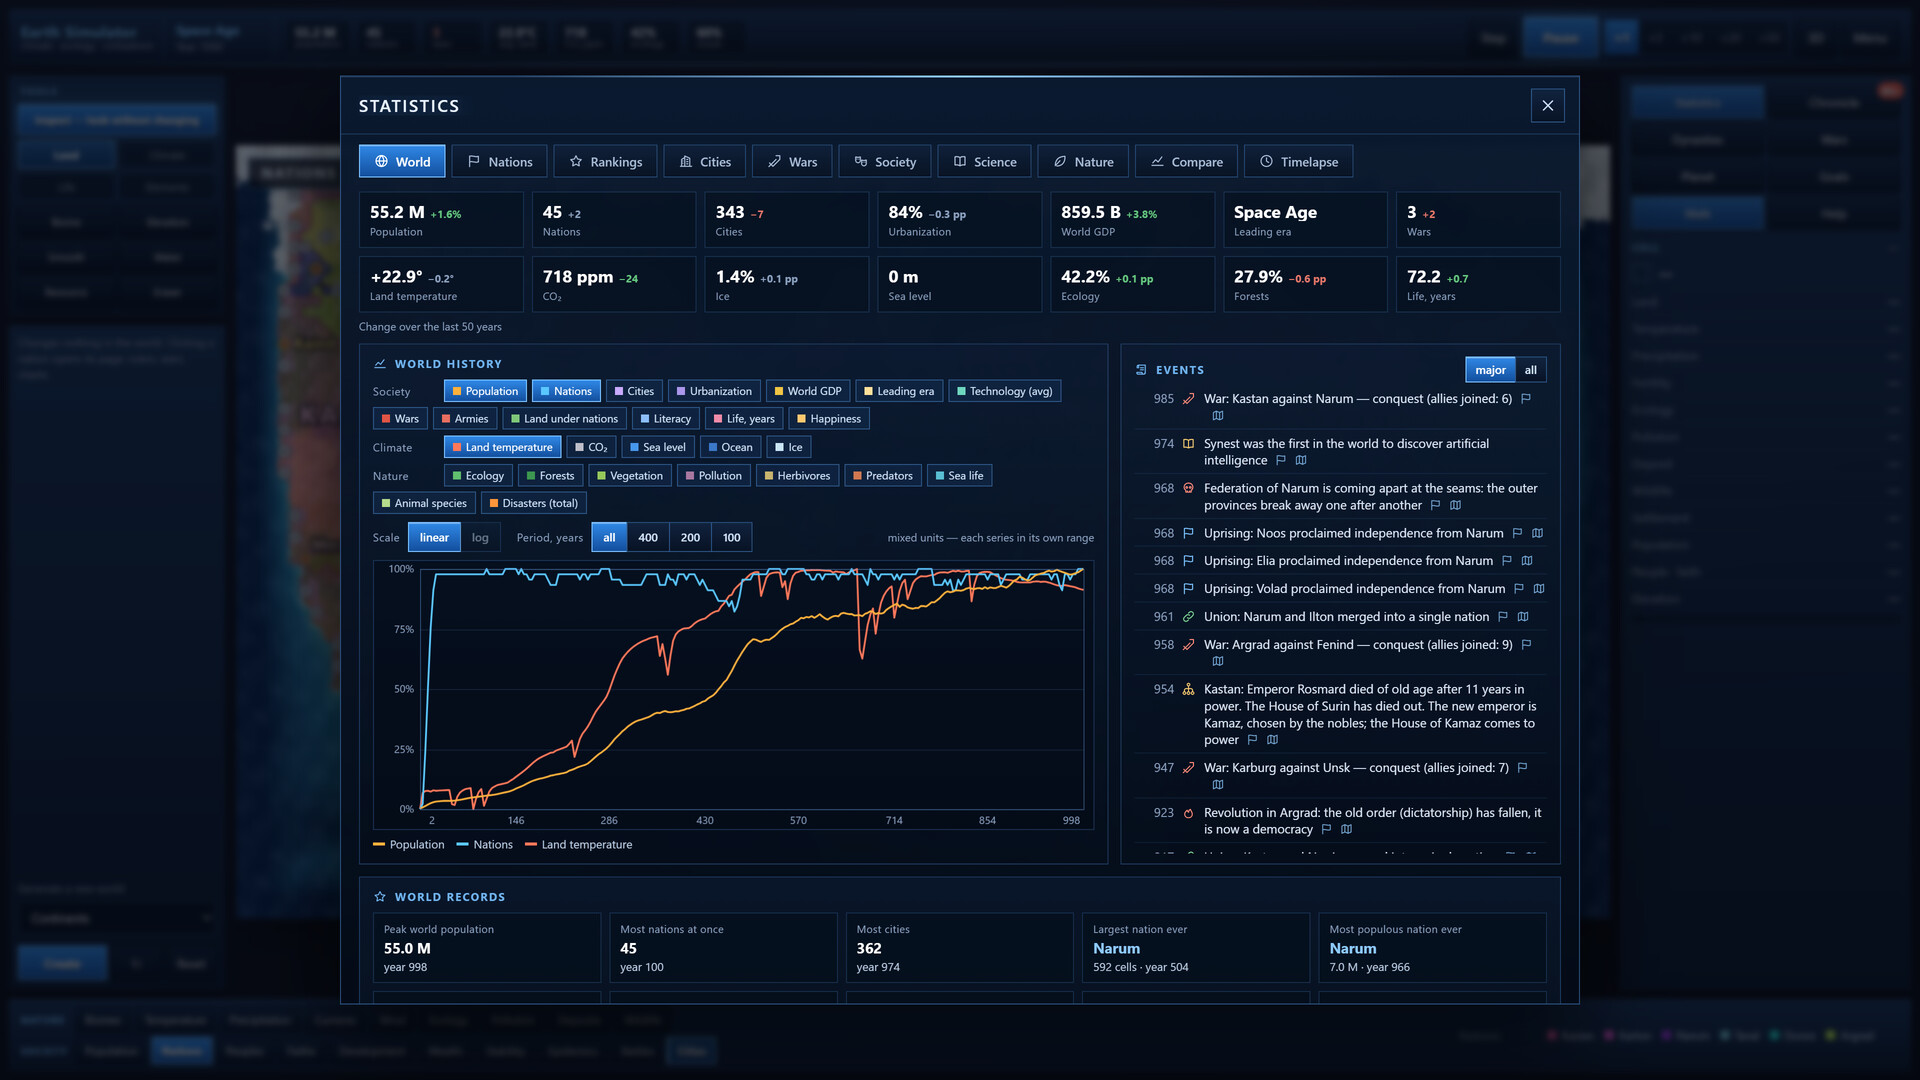Enable the Animal species series chip
Screen dimensions: 1920x1080
click(x=424, y=503)
